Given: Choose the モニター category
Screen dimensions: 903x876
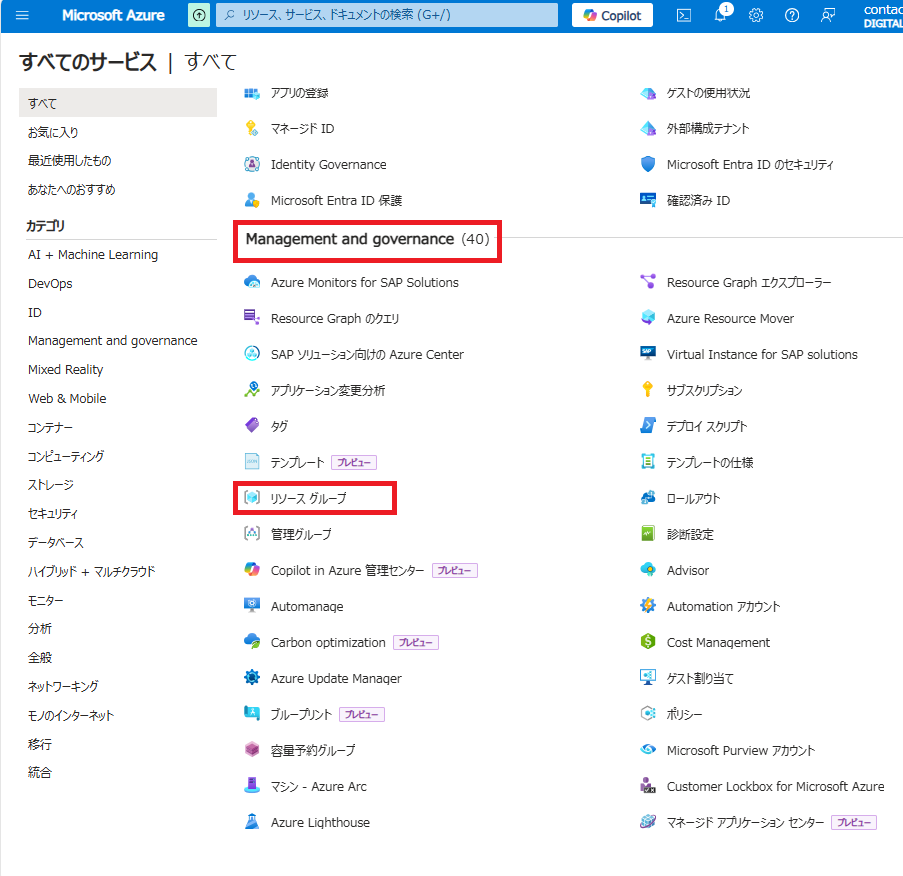Looking at the screenshot, I should [x=45, y=600].
